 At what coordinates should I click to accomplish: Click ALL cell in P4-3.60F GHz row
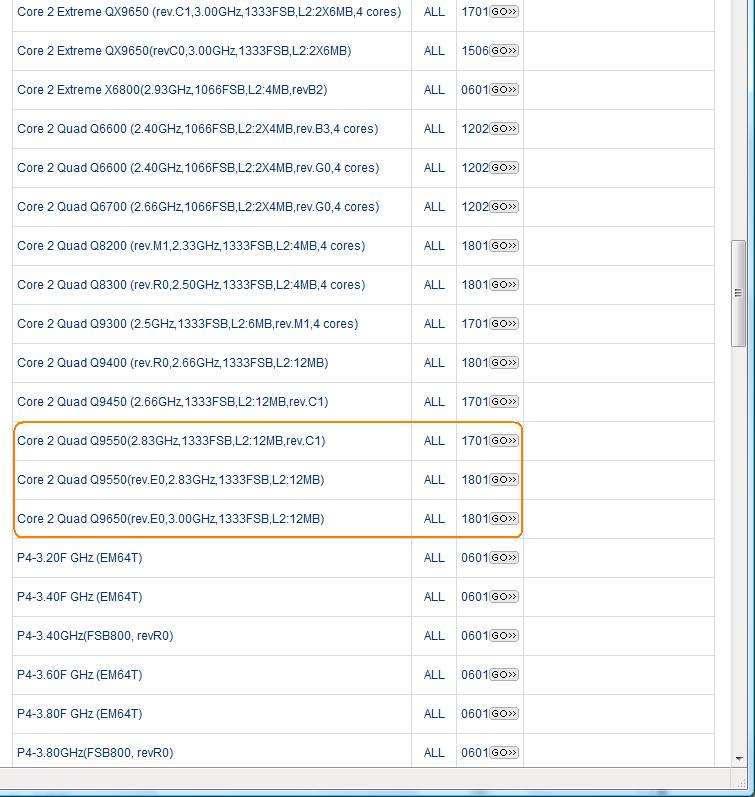click(434, 675)
